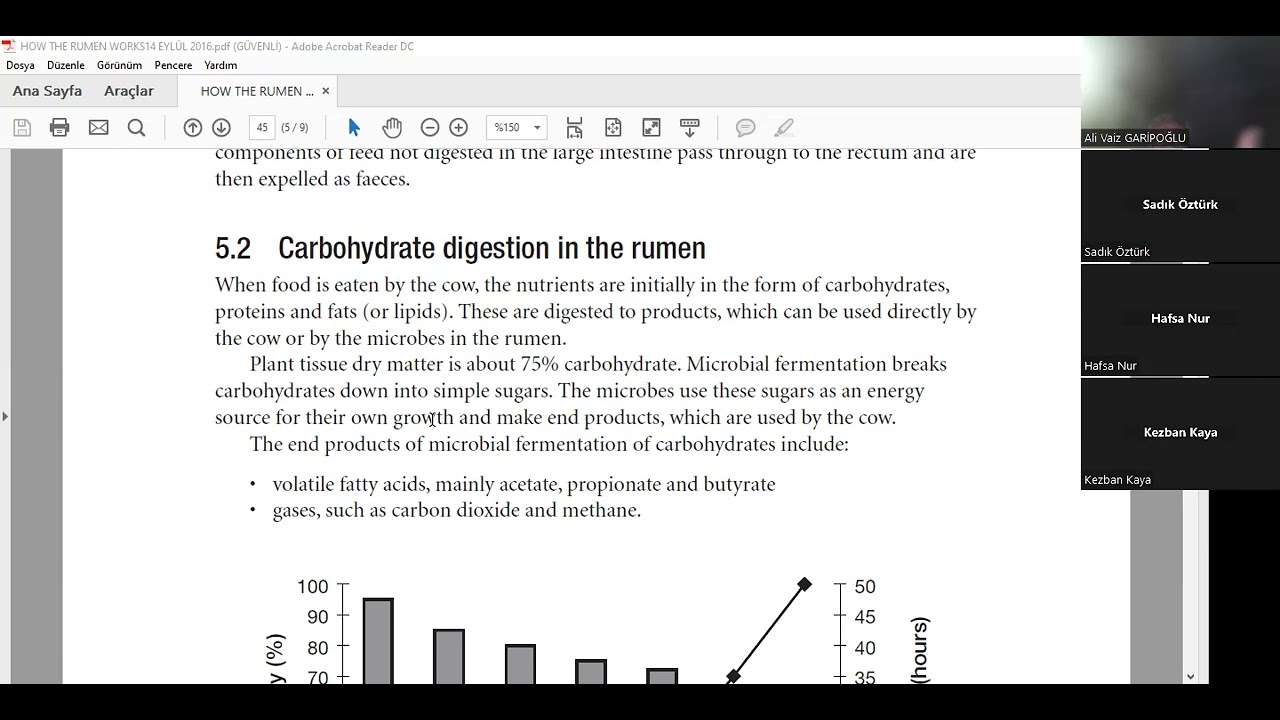Open the Yardım menu
The height and width of the screenshot is (720, 1280).
(x=221, y=65)
